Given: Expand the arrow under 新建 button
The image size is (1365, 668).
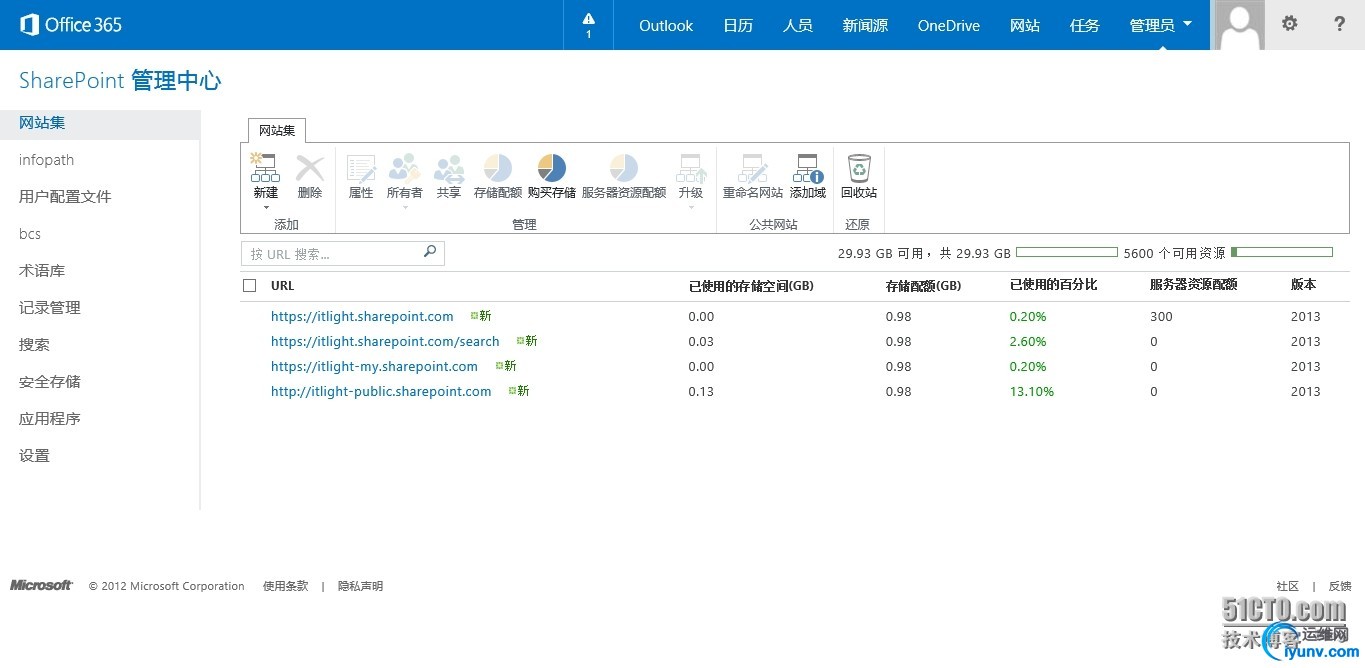Looking at the screenshot, I should pyautogui.click(x=266, y=207).
